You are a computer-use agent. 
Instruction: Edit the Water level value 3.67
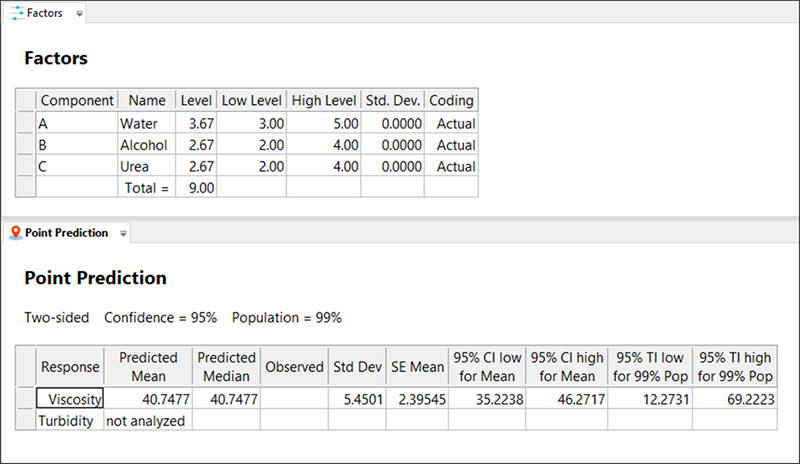[196, 123]
